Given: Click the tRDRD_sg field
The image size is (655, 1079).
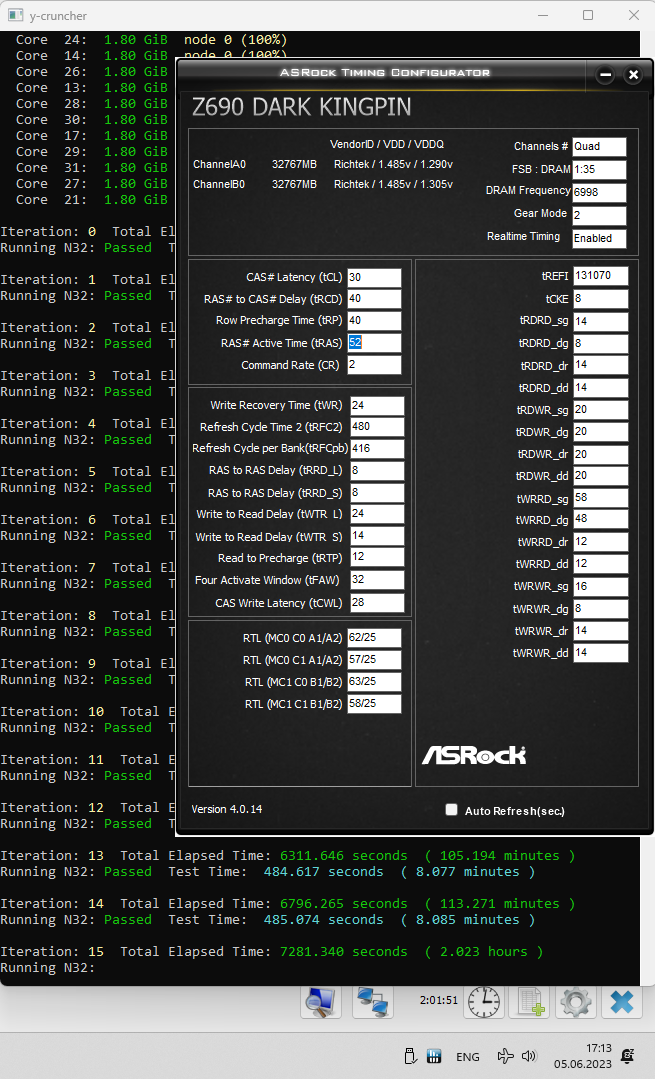Looking at the screenshot, I should coord(601,321).
